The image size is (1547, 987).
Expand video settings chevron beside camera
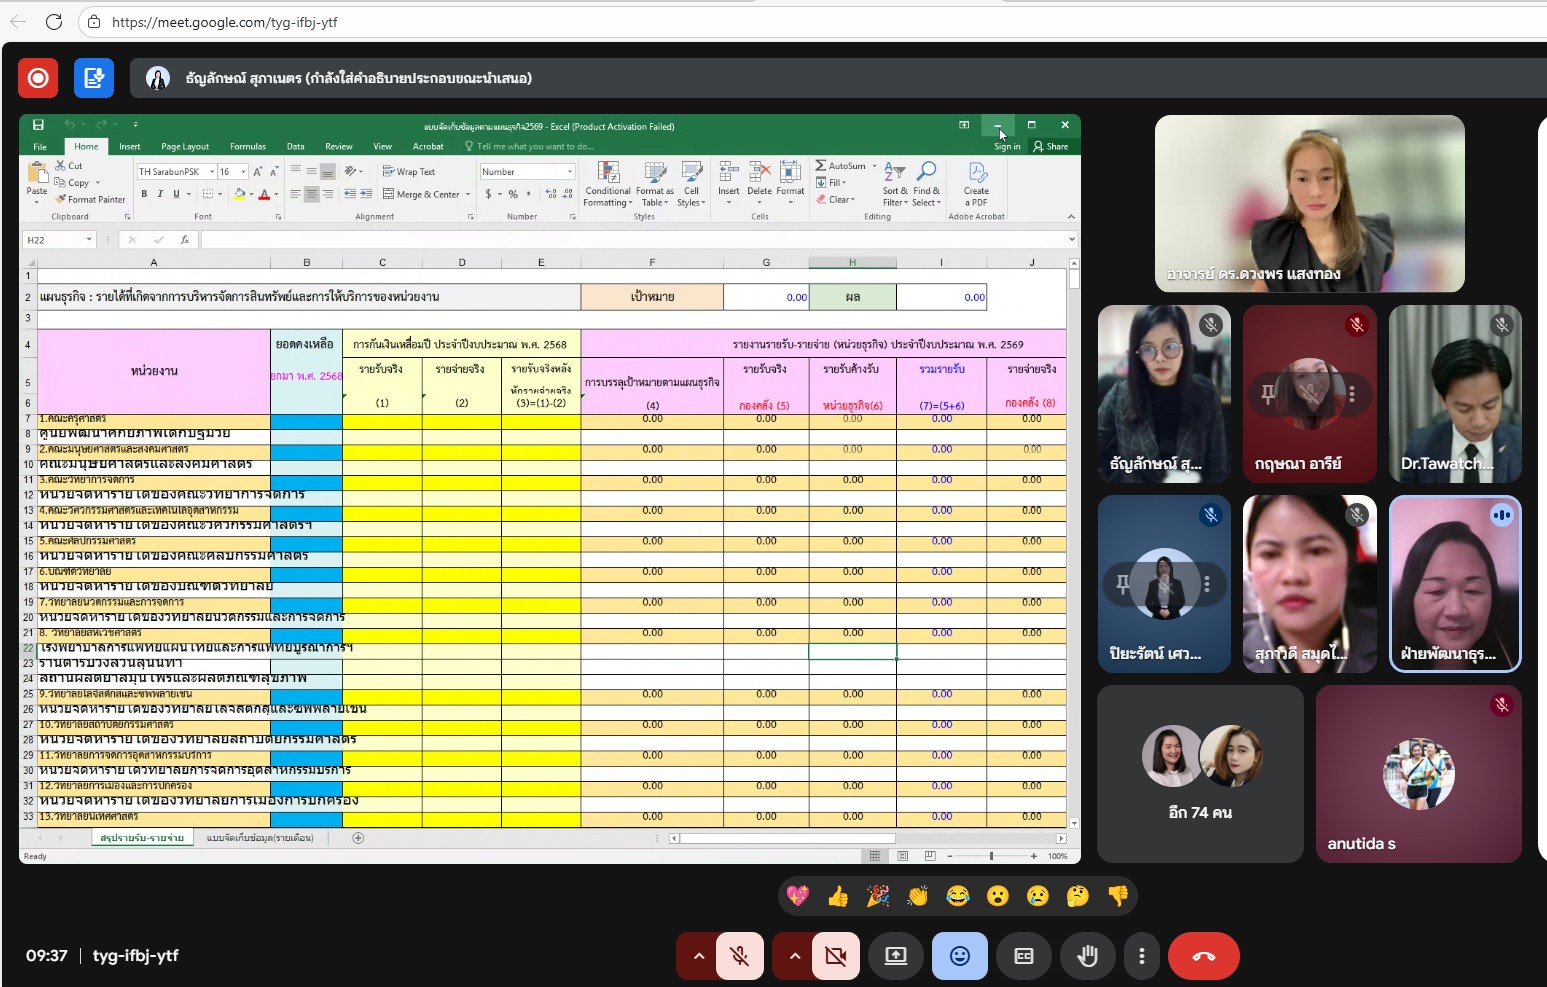pyautogui.click(x=795, y=956)
